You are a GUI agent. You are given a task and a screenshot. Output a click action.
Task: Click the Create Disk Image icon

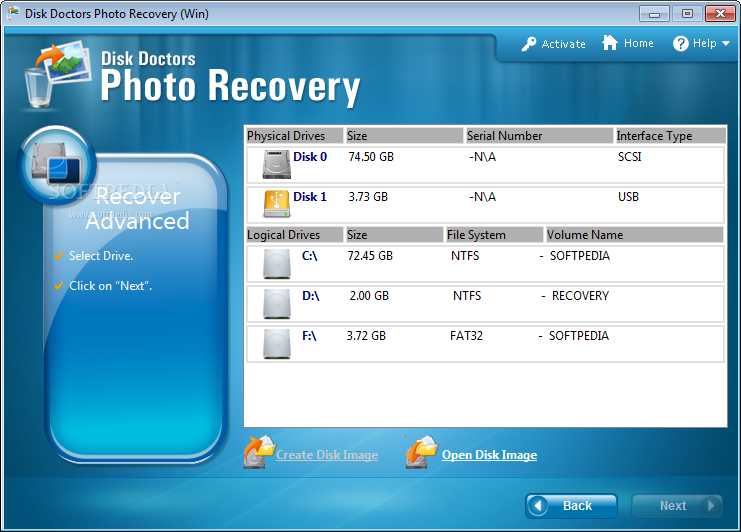click(x=259, y=452)
